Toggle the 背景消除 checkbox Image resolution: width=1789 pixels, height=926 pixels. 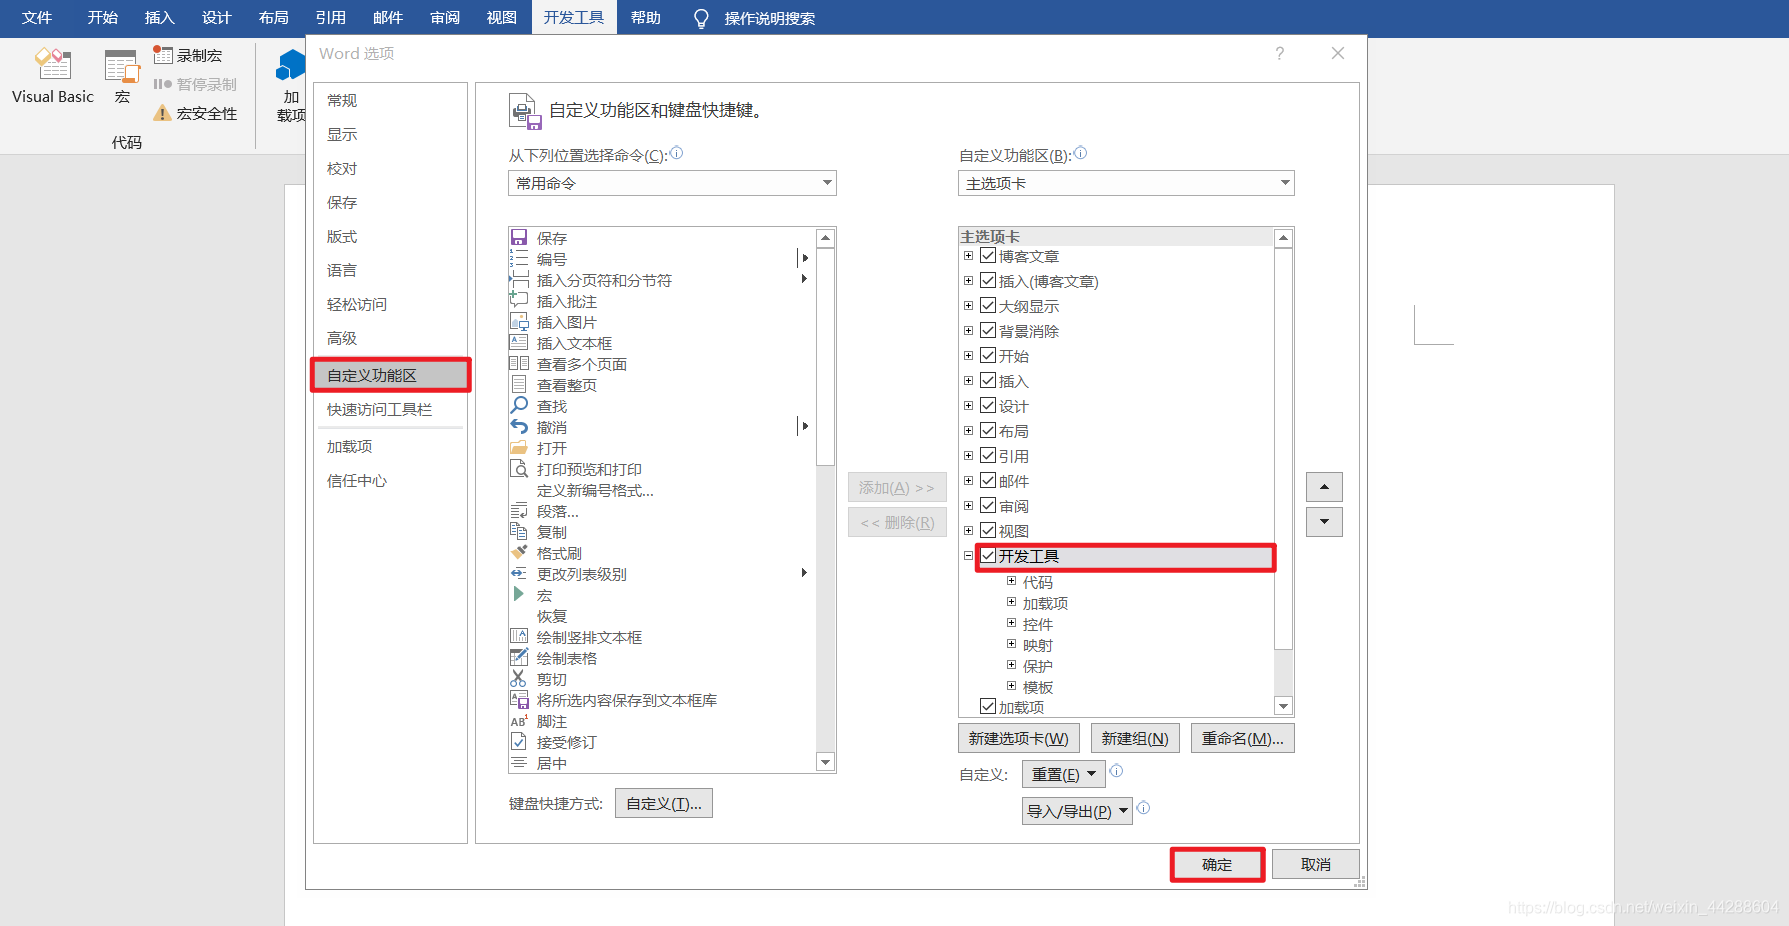(988, 331)
